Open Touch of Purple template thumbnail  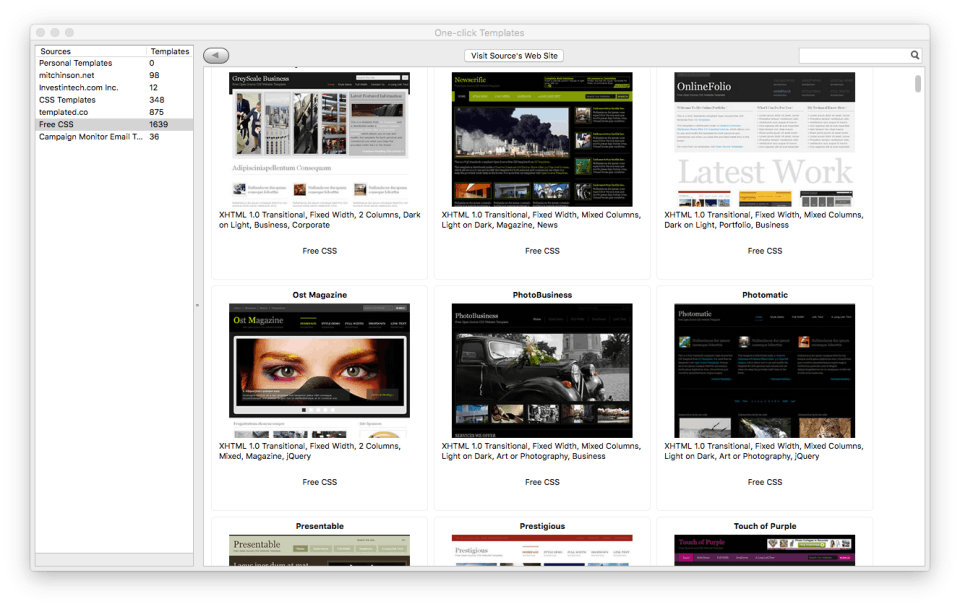[x=765, y=550]
